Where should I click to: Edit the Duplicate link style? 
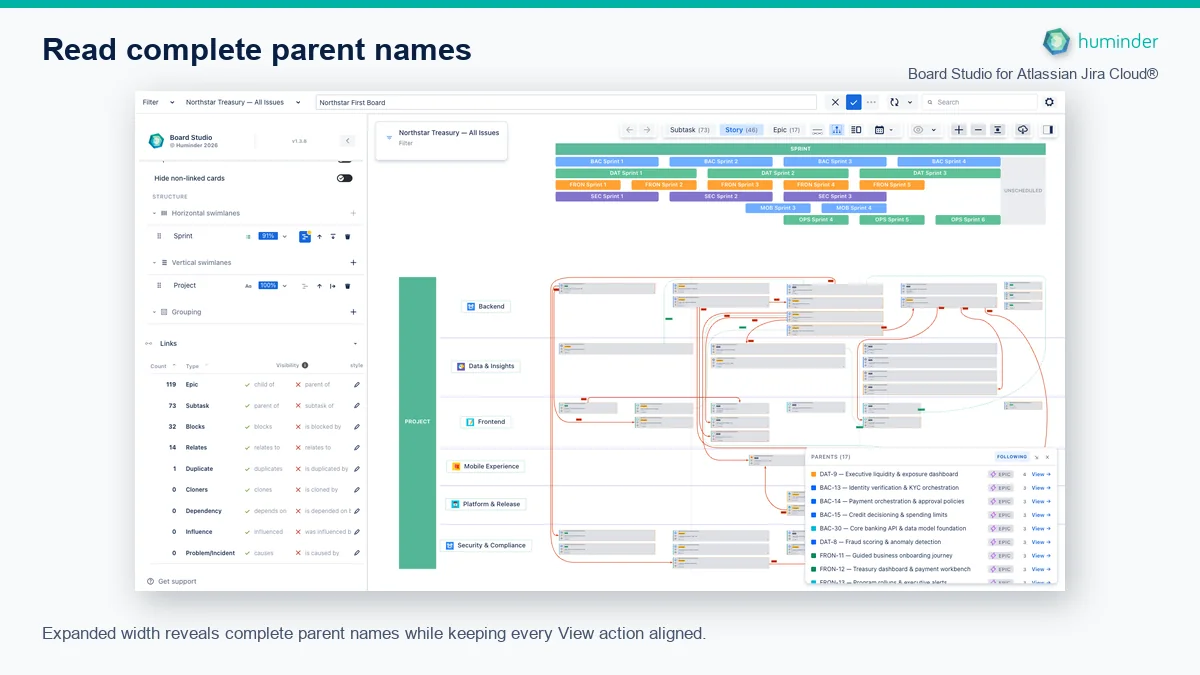(357, 469)
